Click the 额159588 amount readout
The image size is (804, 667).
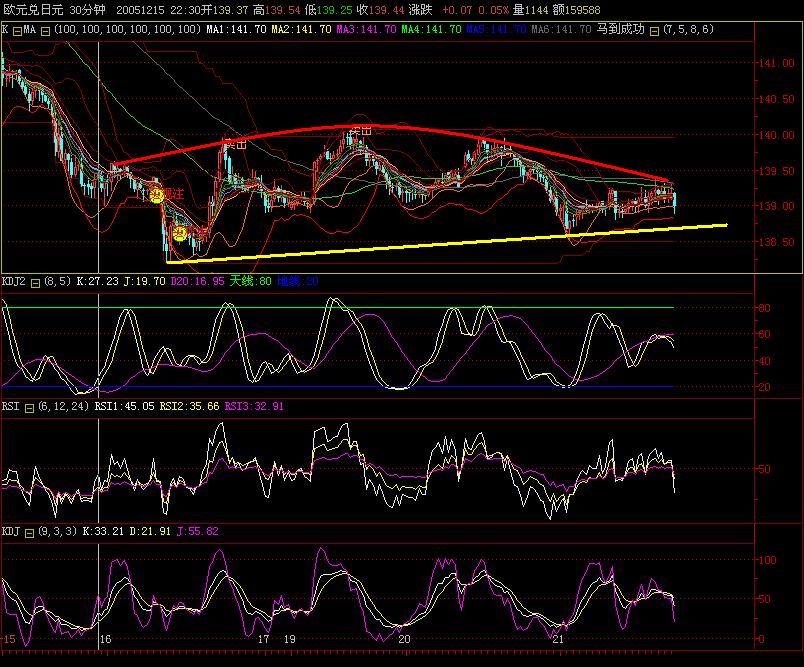(577, 10)
